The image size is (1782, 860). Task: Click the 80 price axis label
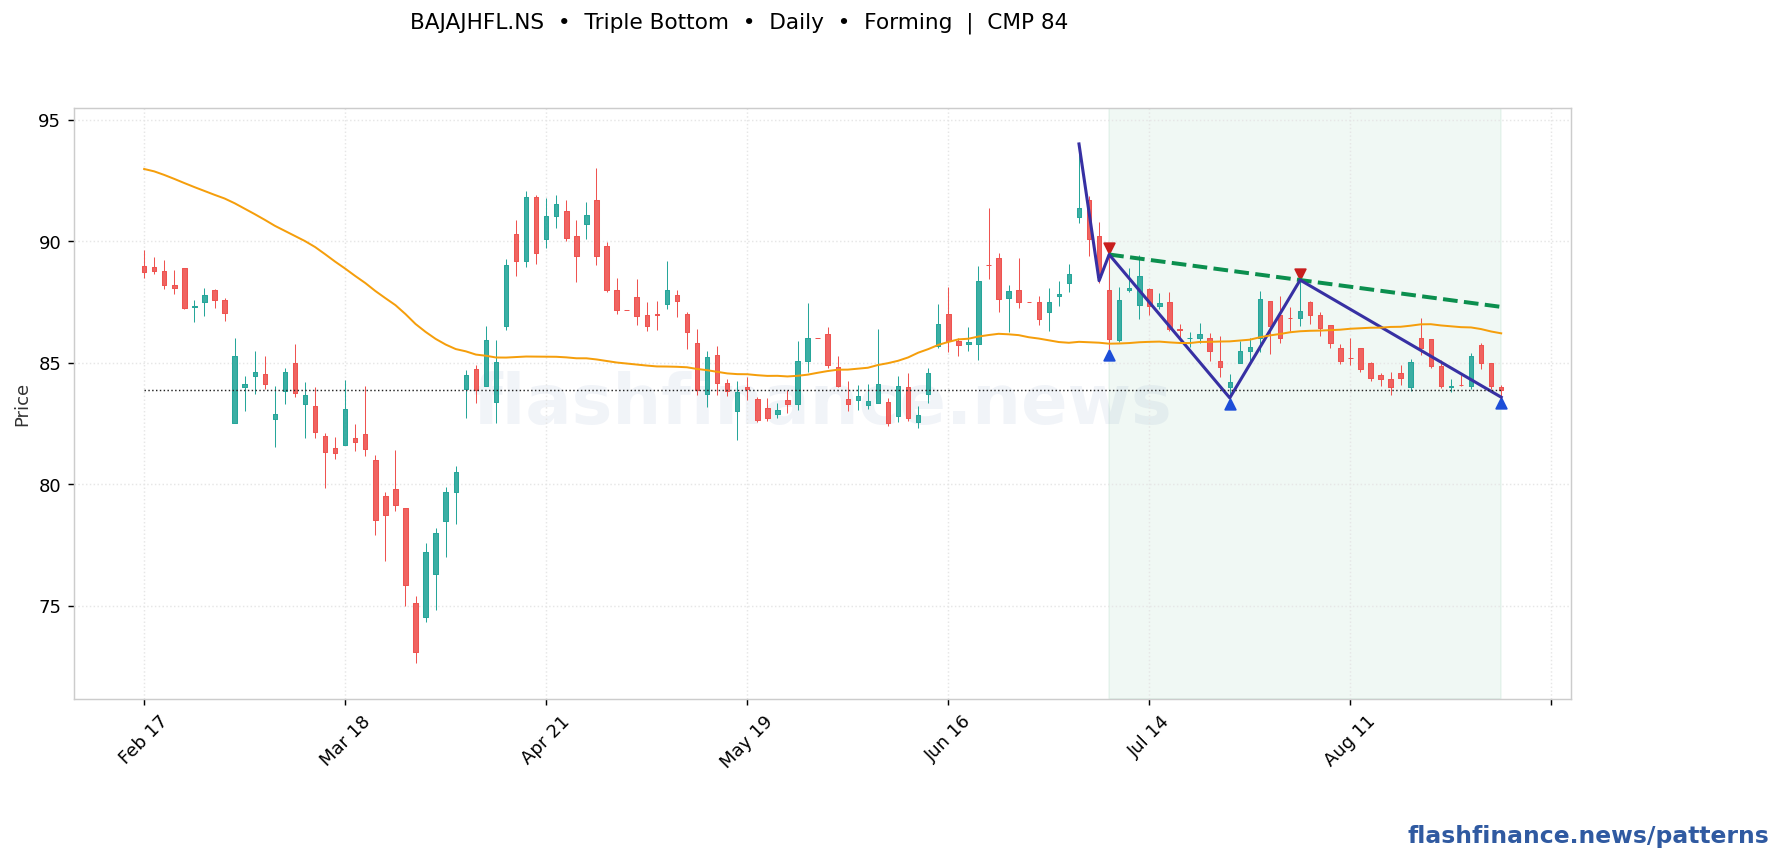pyautogui.click(x=49, y=485)
